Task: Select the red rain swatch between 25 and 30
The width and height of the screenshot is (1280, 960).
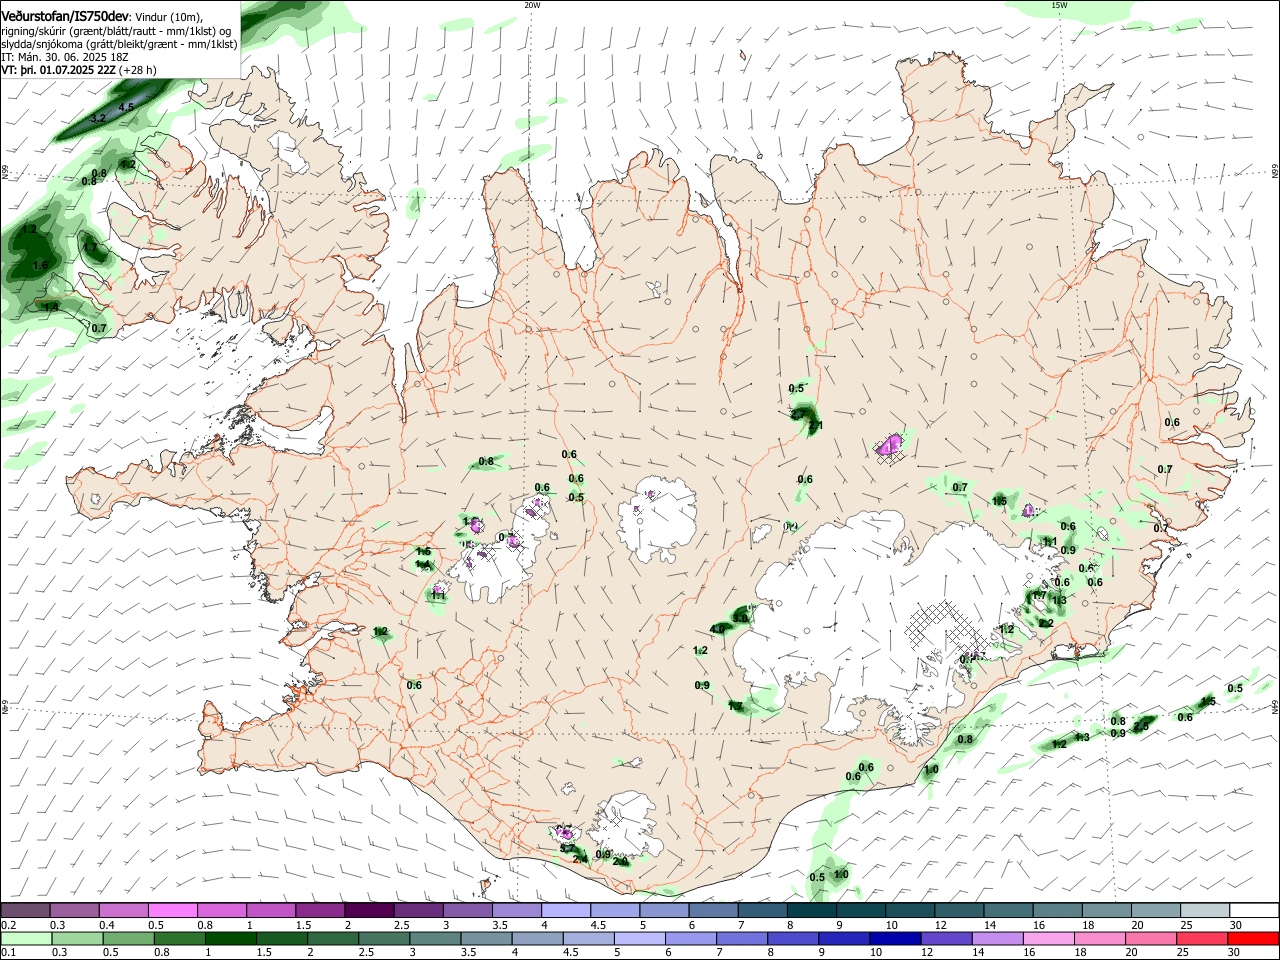Action: pos(1202,938)
